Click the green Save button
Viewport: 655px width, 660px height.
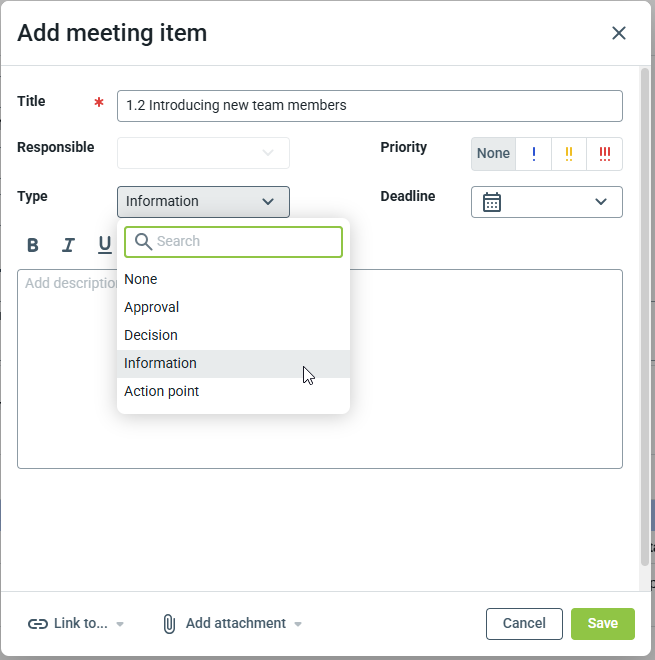tap(602, 624)
